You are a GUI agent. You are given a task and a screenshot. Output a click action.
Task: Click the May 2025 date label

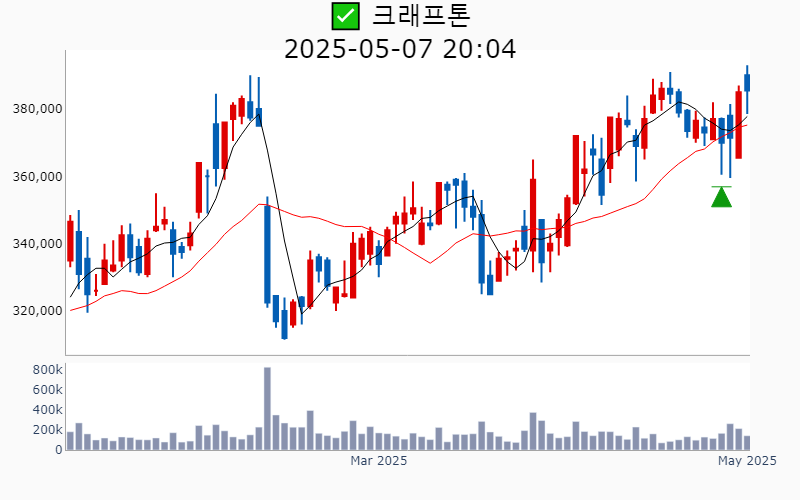click(747, 461)
